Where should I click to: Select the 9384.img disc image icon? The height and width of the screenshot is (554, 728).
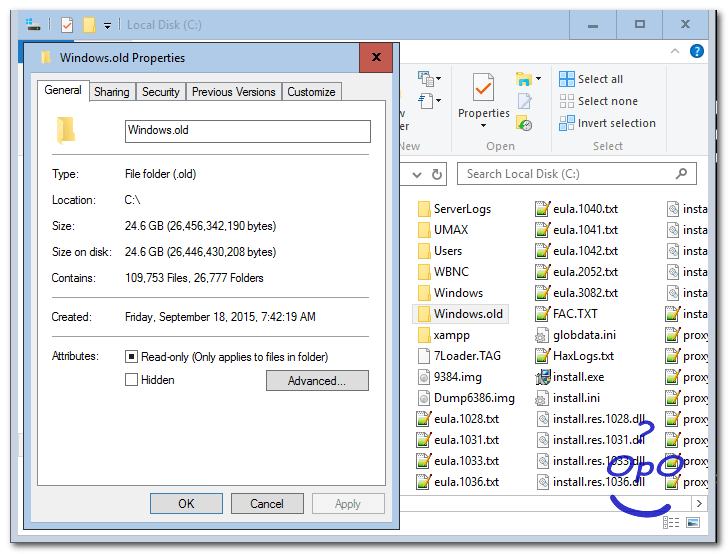(x=423, y=377)
